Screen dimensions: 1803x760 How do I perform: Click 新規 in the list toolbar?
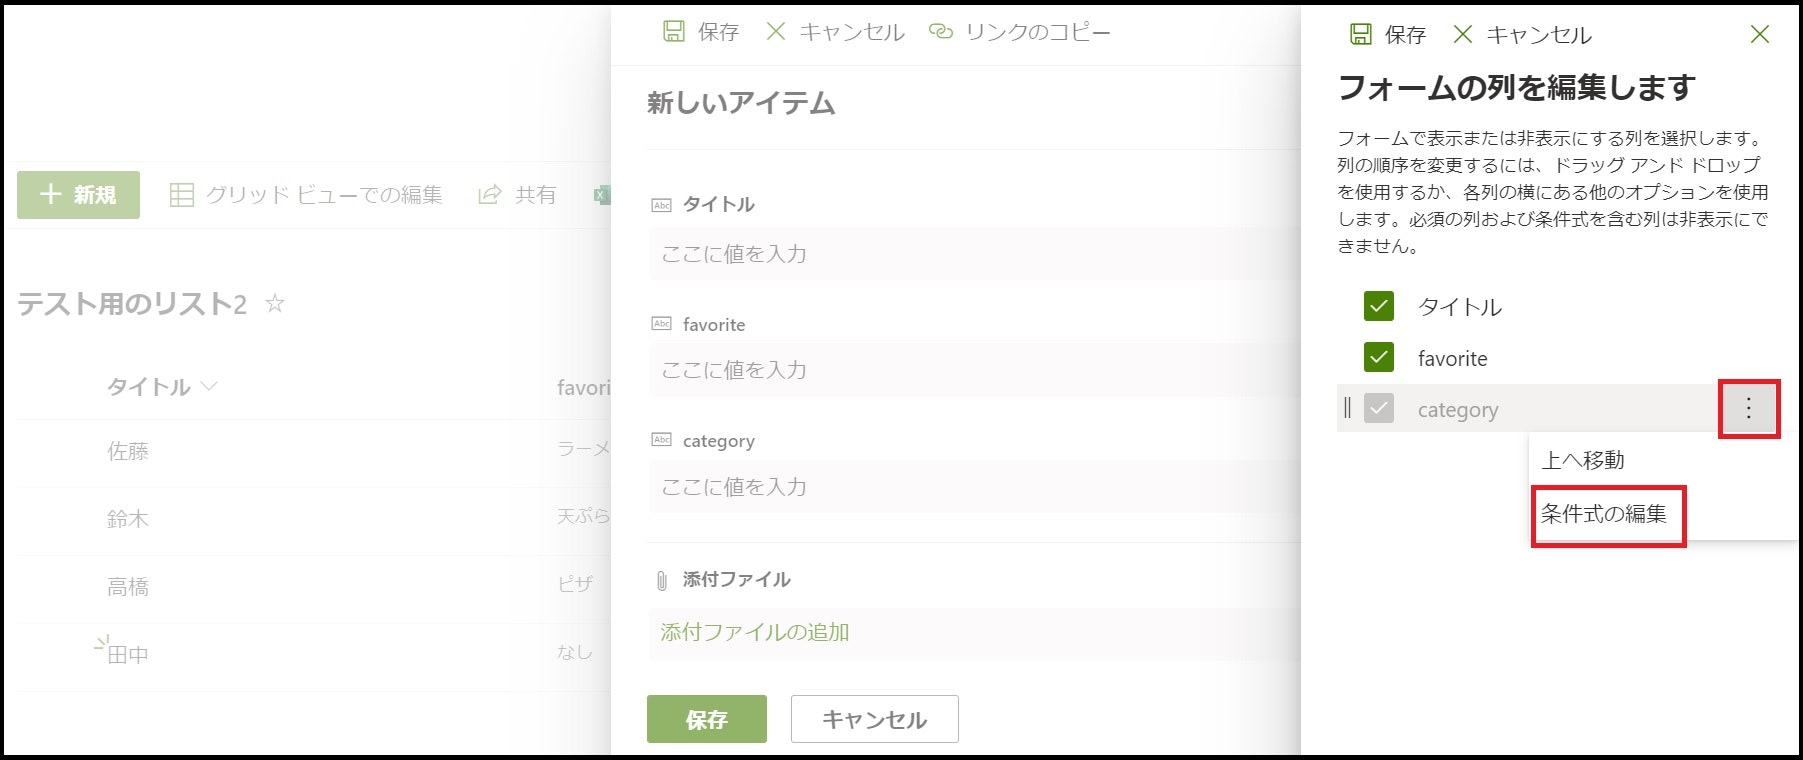tap(78, 195)
